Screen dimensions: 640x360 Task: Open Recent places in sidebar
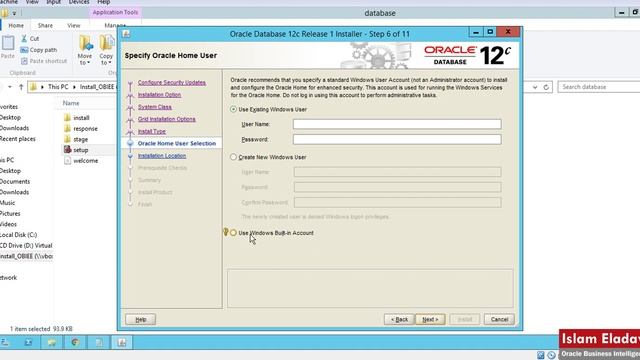(18, 139)
